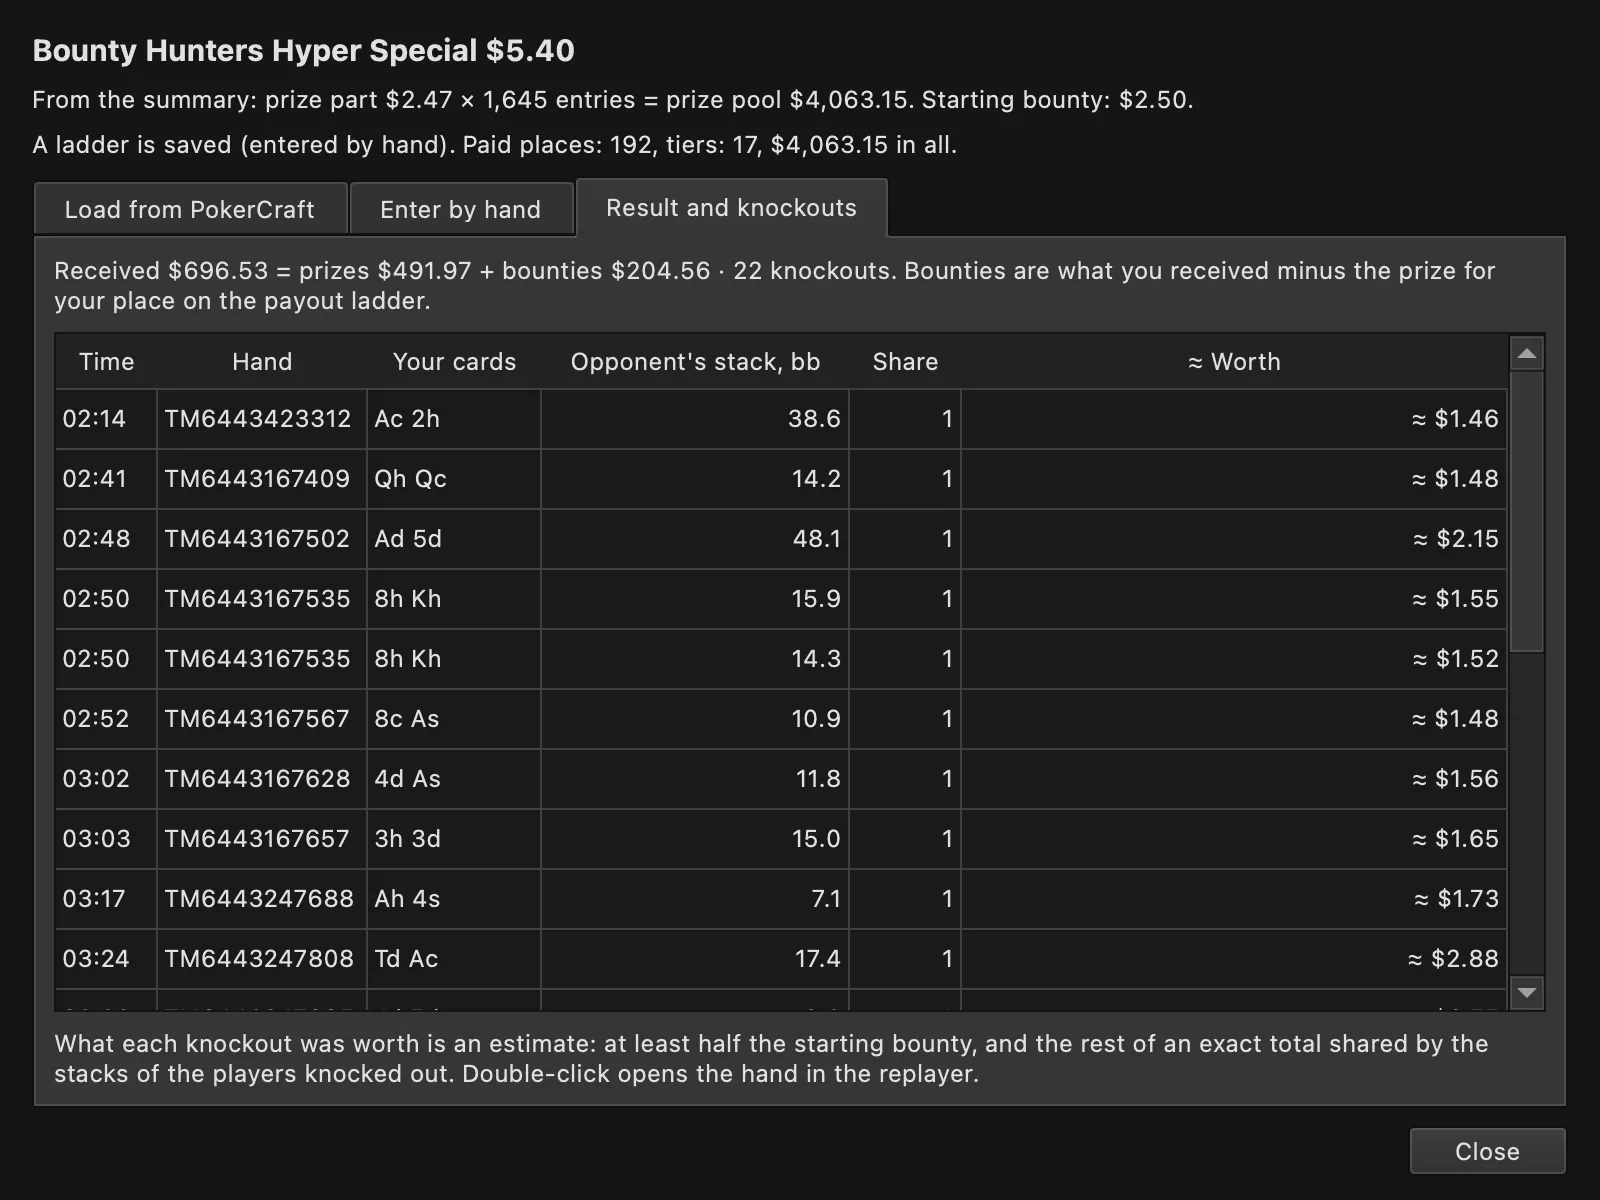
Task: Select hand TM6443423312 row
Action: (x=781, y=419)
